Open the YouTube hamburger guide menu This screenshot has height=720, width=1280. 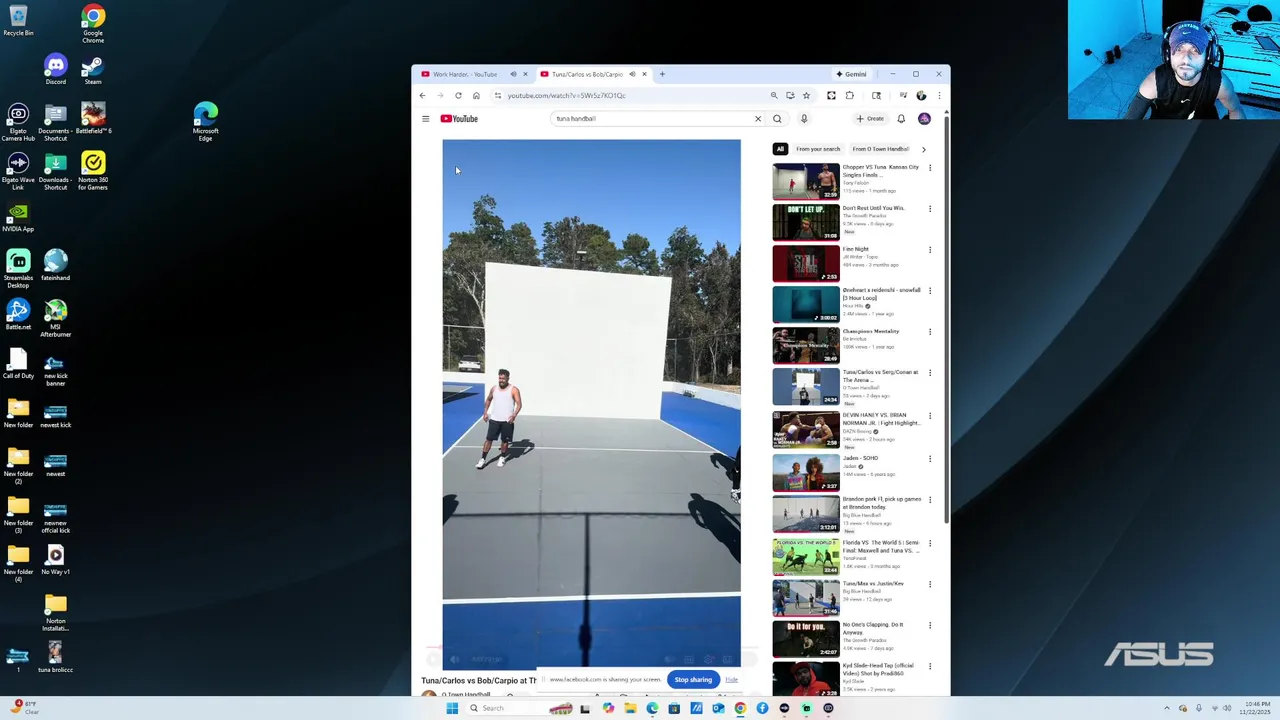pos(425,119)
